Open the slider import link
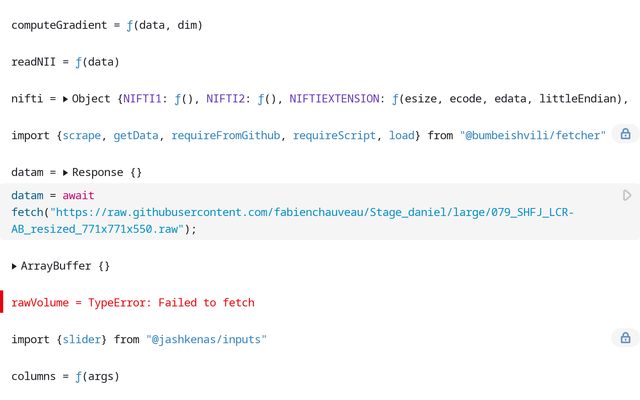The height and width of the screenshot is (400, 640). (x=82, y=340)
